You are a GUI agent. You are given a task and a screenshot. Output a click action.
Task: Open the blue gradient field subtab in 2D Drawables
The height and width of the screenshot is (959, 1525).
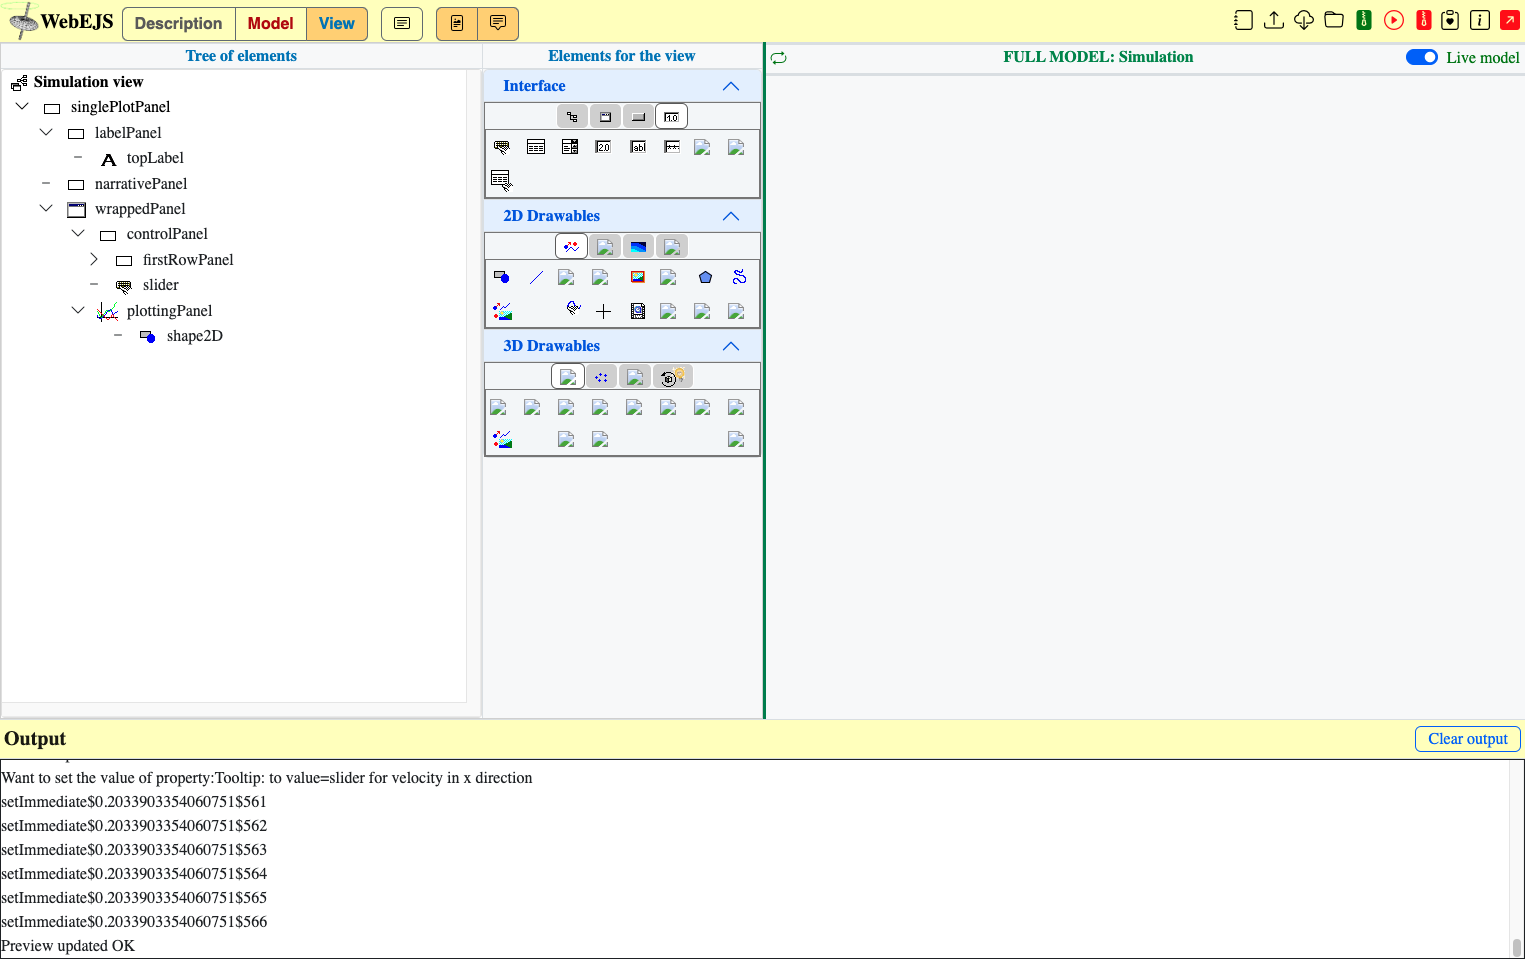click(638, 246)
